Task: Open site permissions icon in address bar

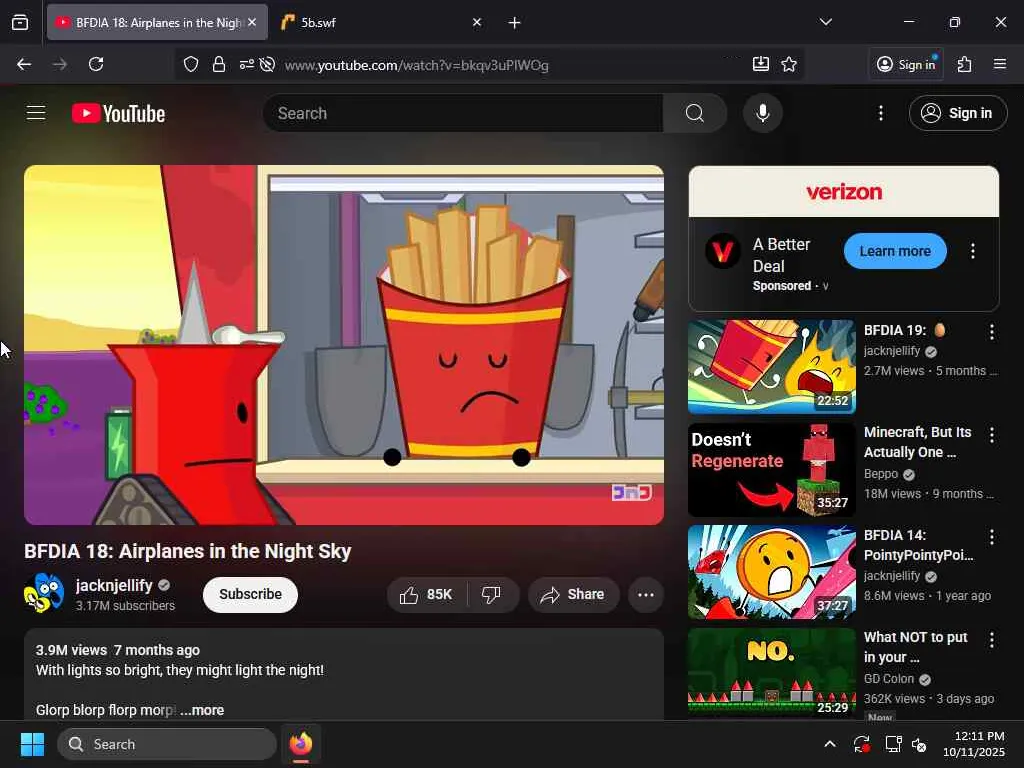Action: pyautogui.click(x=246, y=65)
